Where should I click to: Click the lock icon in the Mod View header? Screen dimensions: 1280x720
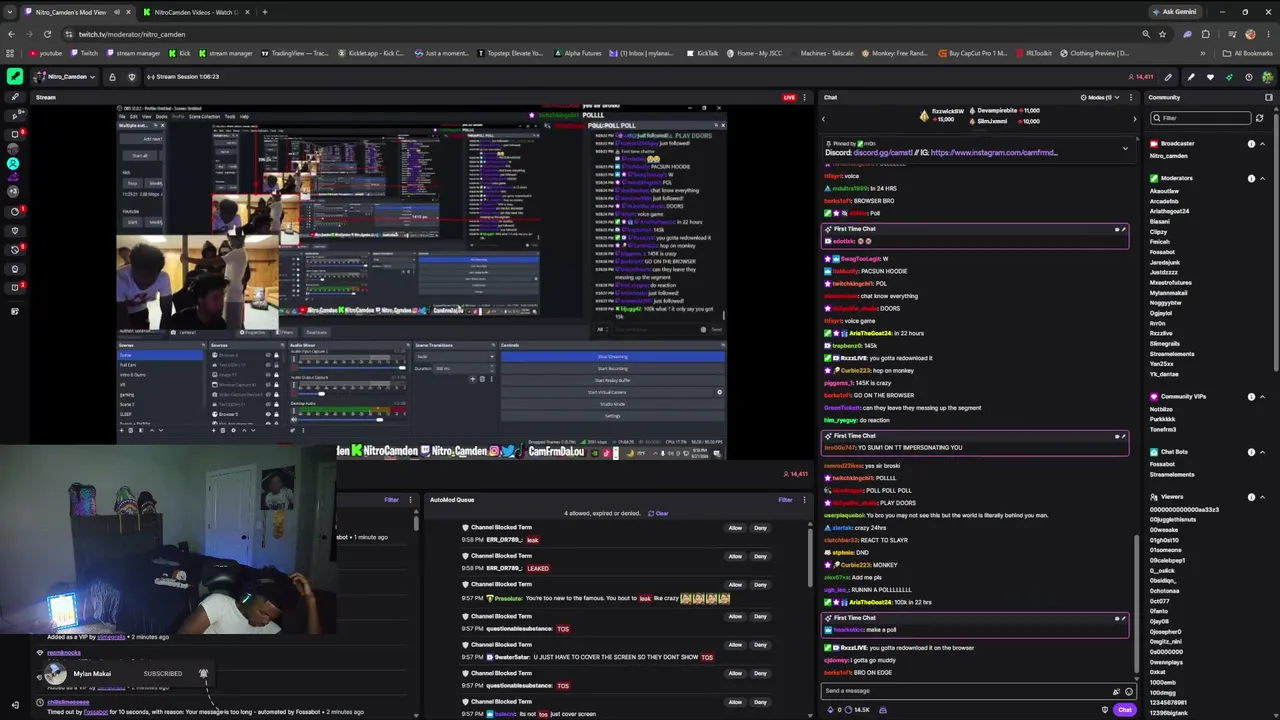(x=112, y=77)
